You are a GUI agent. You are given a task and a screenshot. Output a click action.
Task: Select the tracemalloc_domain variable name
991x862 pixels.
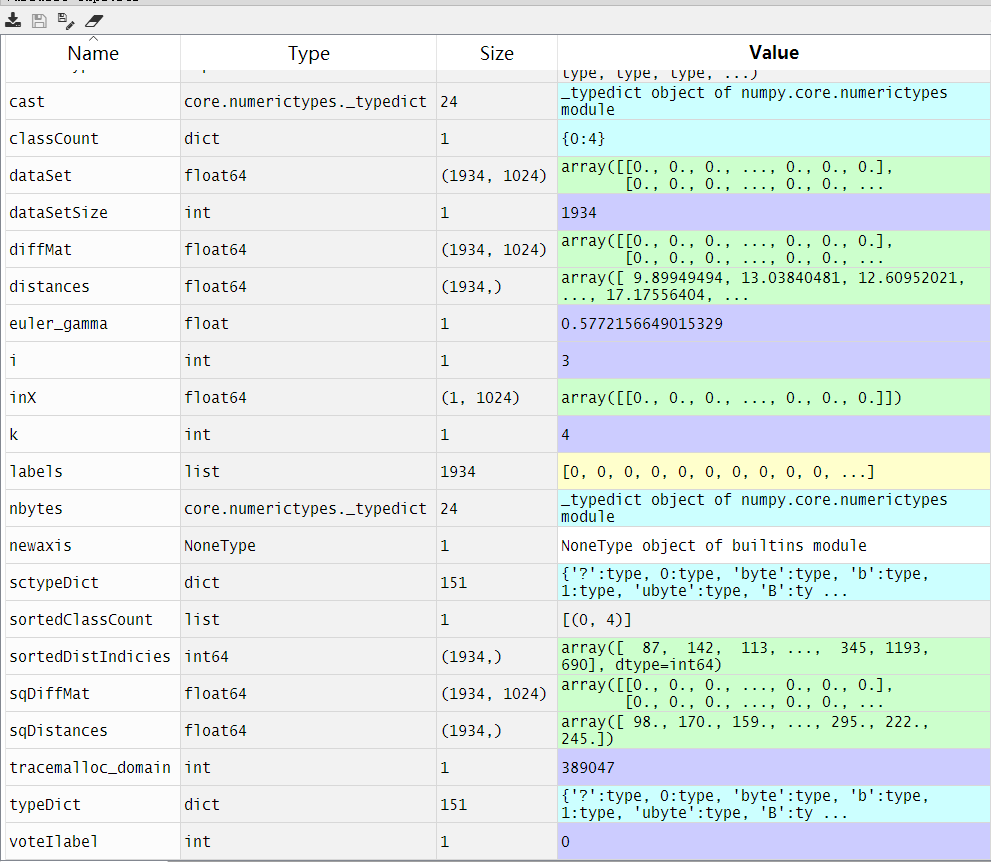pos(90,767)
